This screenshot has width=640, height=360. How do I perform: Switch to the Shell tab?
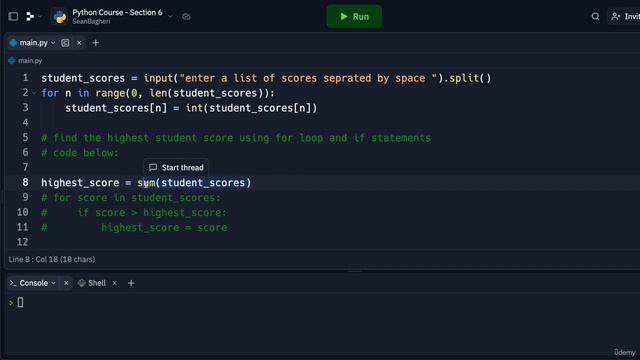92,283
